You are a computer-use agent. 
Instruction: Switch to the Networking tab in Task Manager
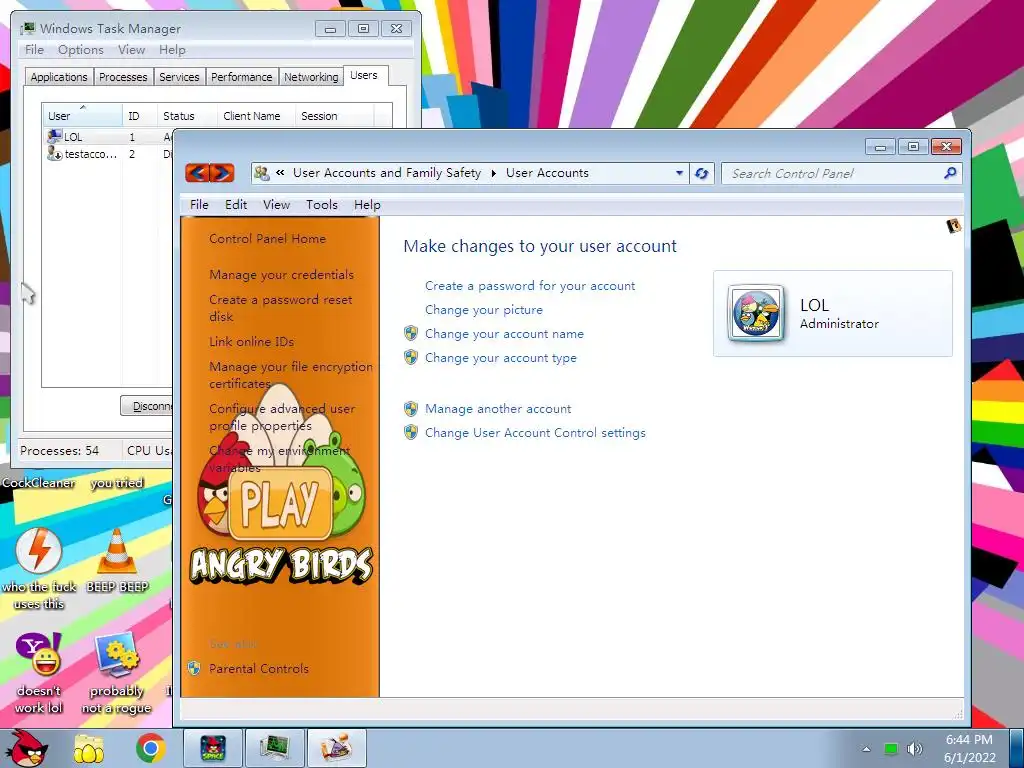point(311,77)
